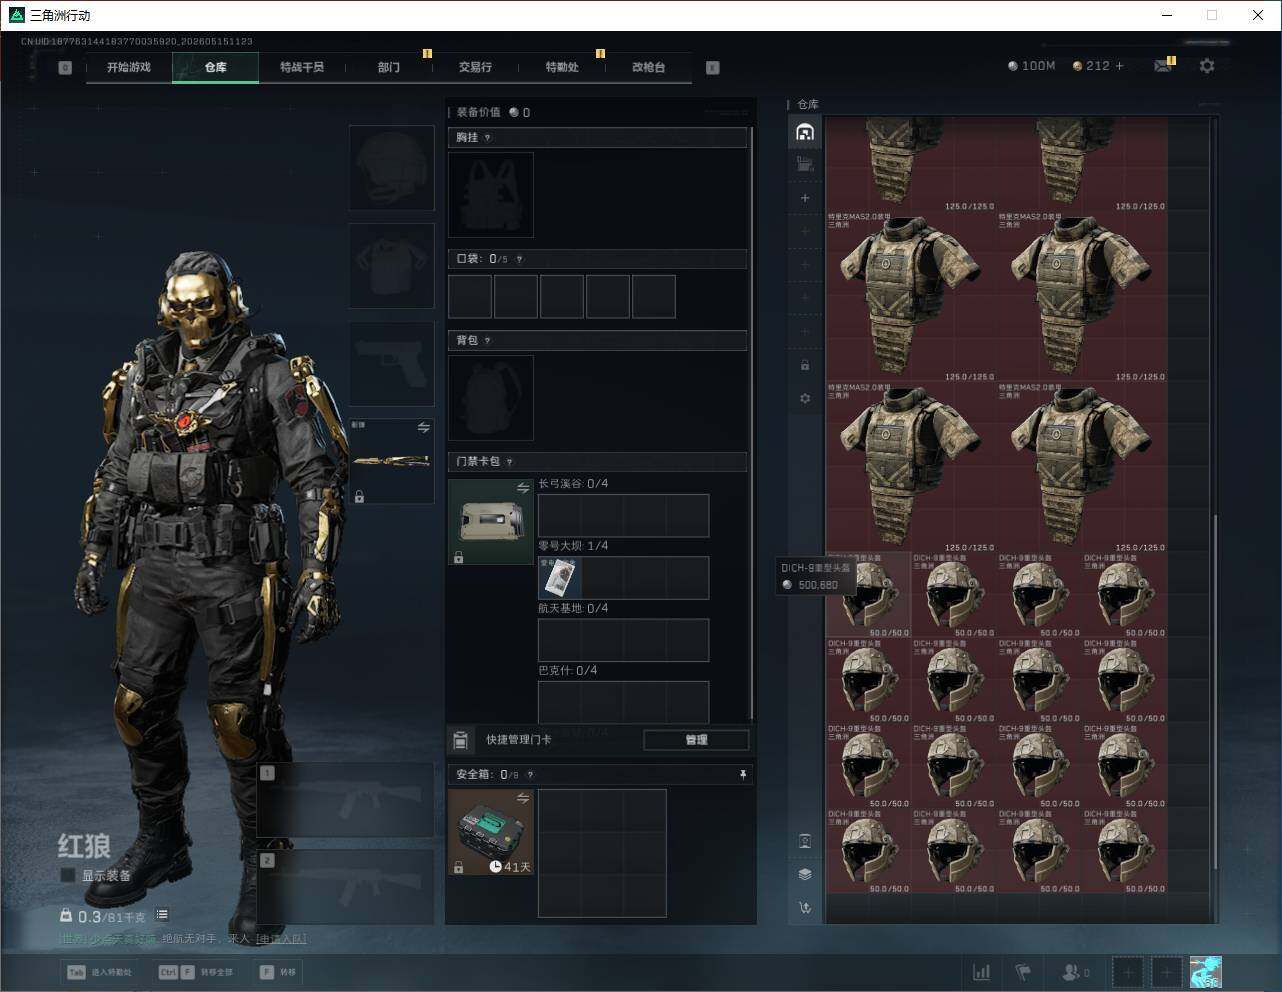Click the 长弓溪谷 keycard slot row
The width and height of the screenshot is (1282, 992).
coord(623,516)
